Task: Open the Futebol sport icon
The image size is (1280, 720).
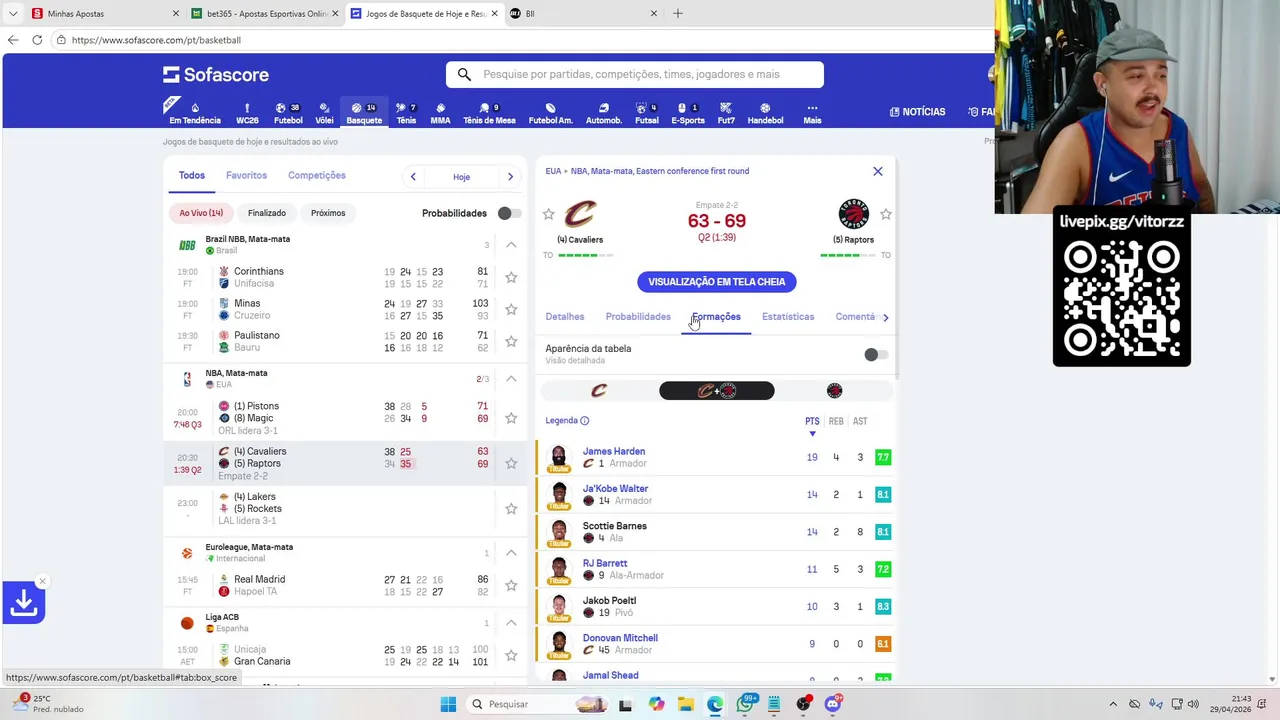Action: [288, 113]
